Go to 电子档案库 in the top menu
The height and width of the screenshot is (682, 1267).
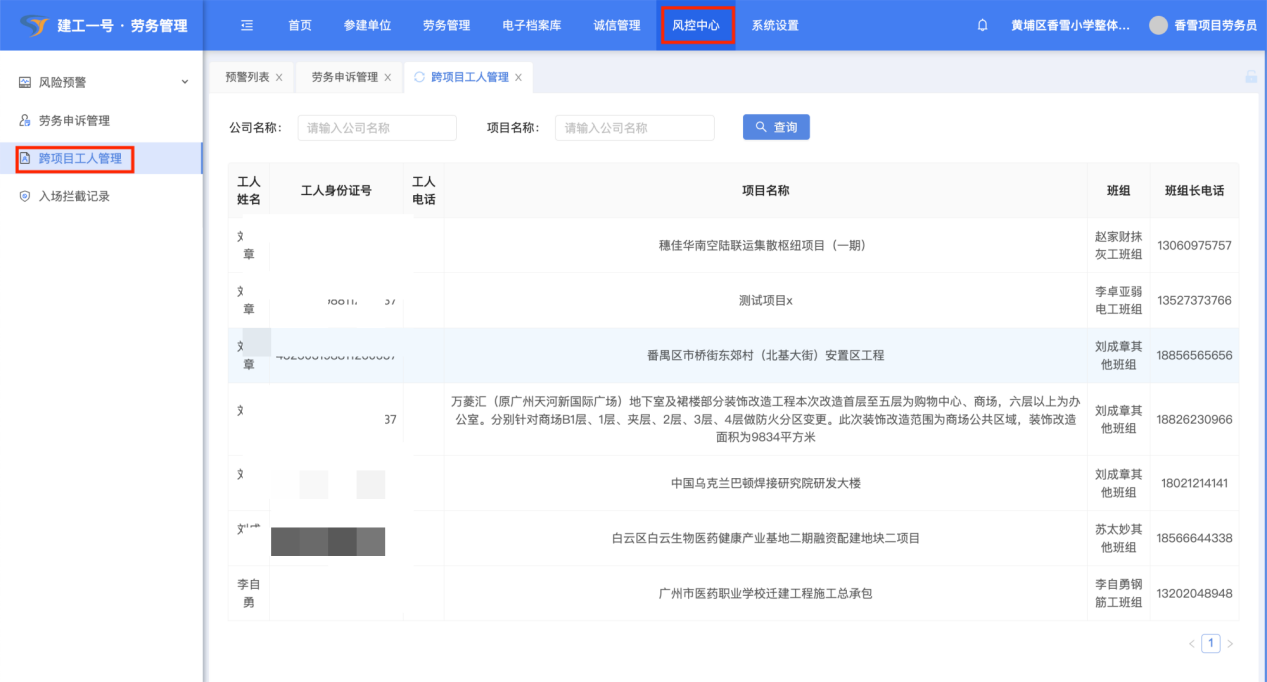(531, 26)
